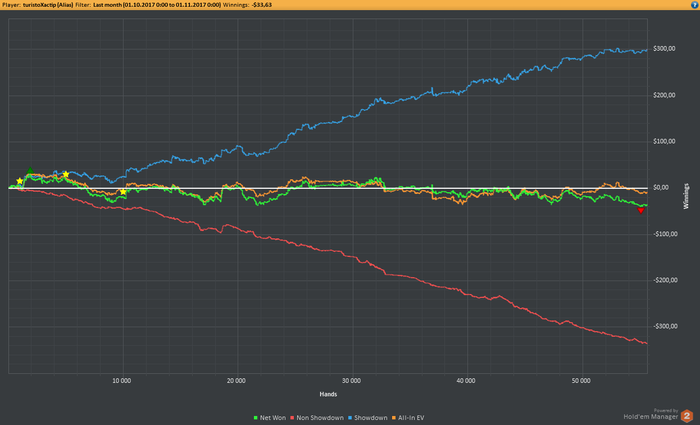The image size is (700, 425).
Task: Click the Winnings axis label
Action: [686, 196]
